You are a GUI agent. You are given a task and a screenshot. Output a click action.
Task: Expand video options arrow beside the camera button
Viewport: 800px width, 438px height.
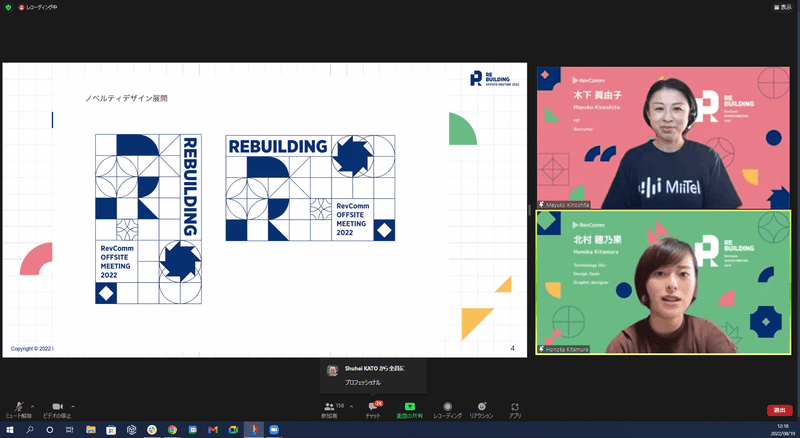click(73, 407)
